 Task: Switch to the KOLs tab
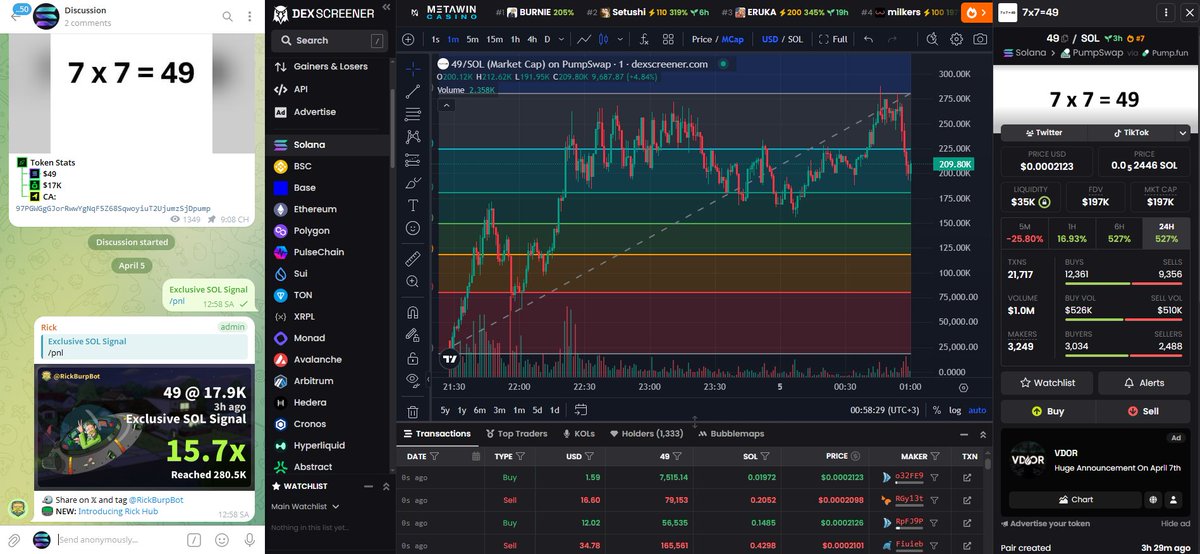pos(579,434)
